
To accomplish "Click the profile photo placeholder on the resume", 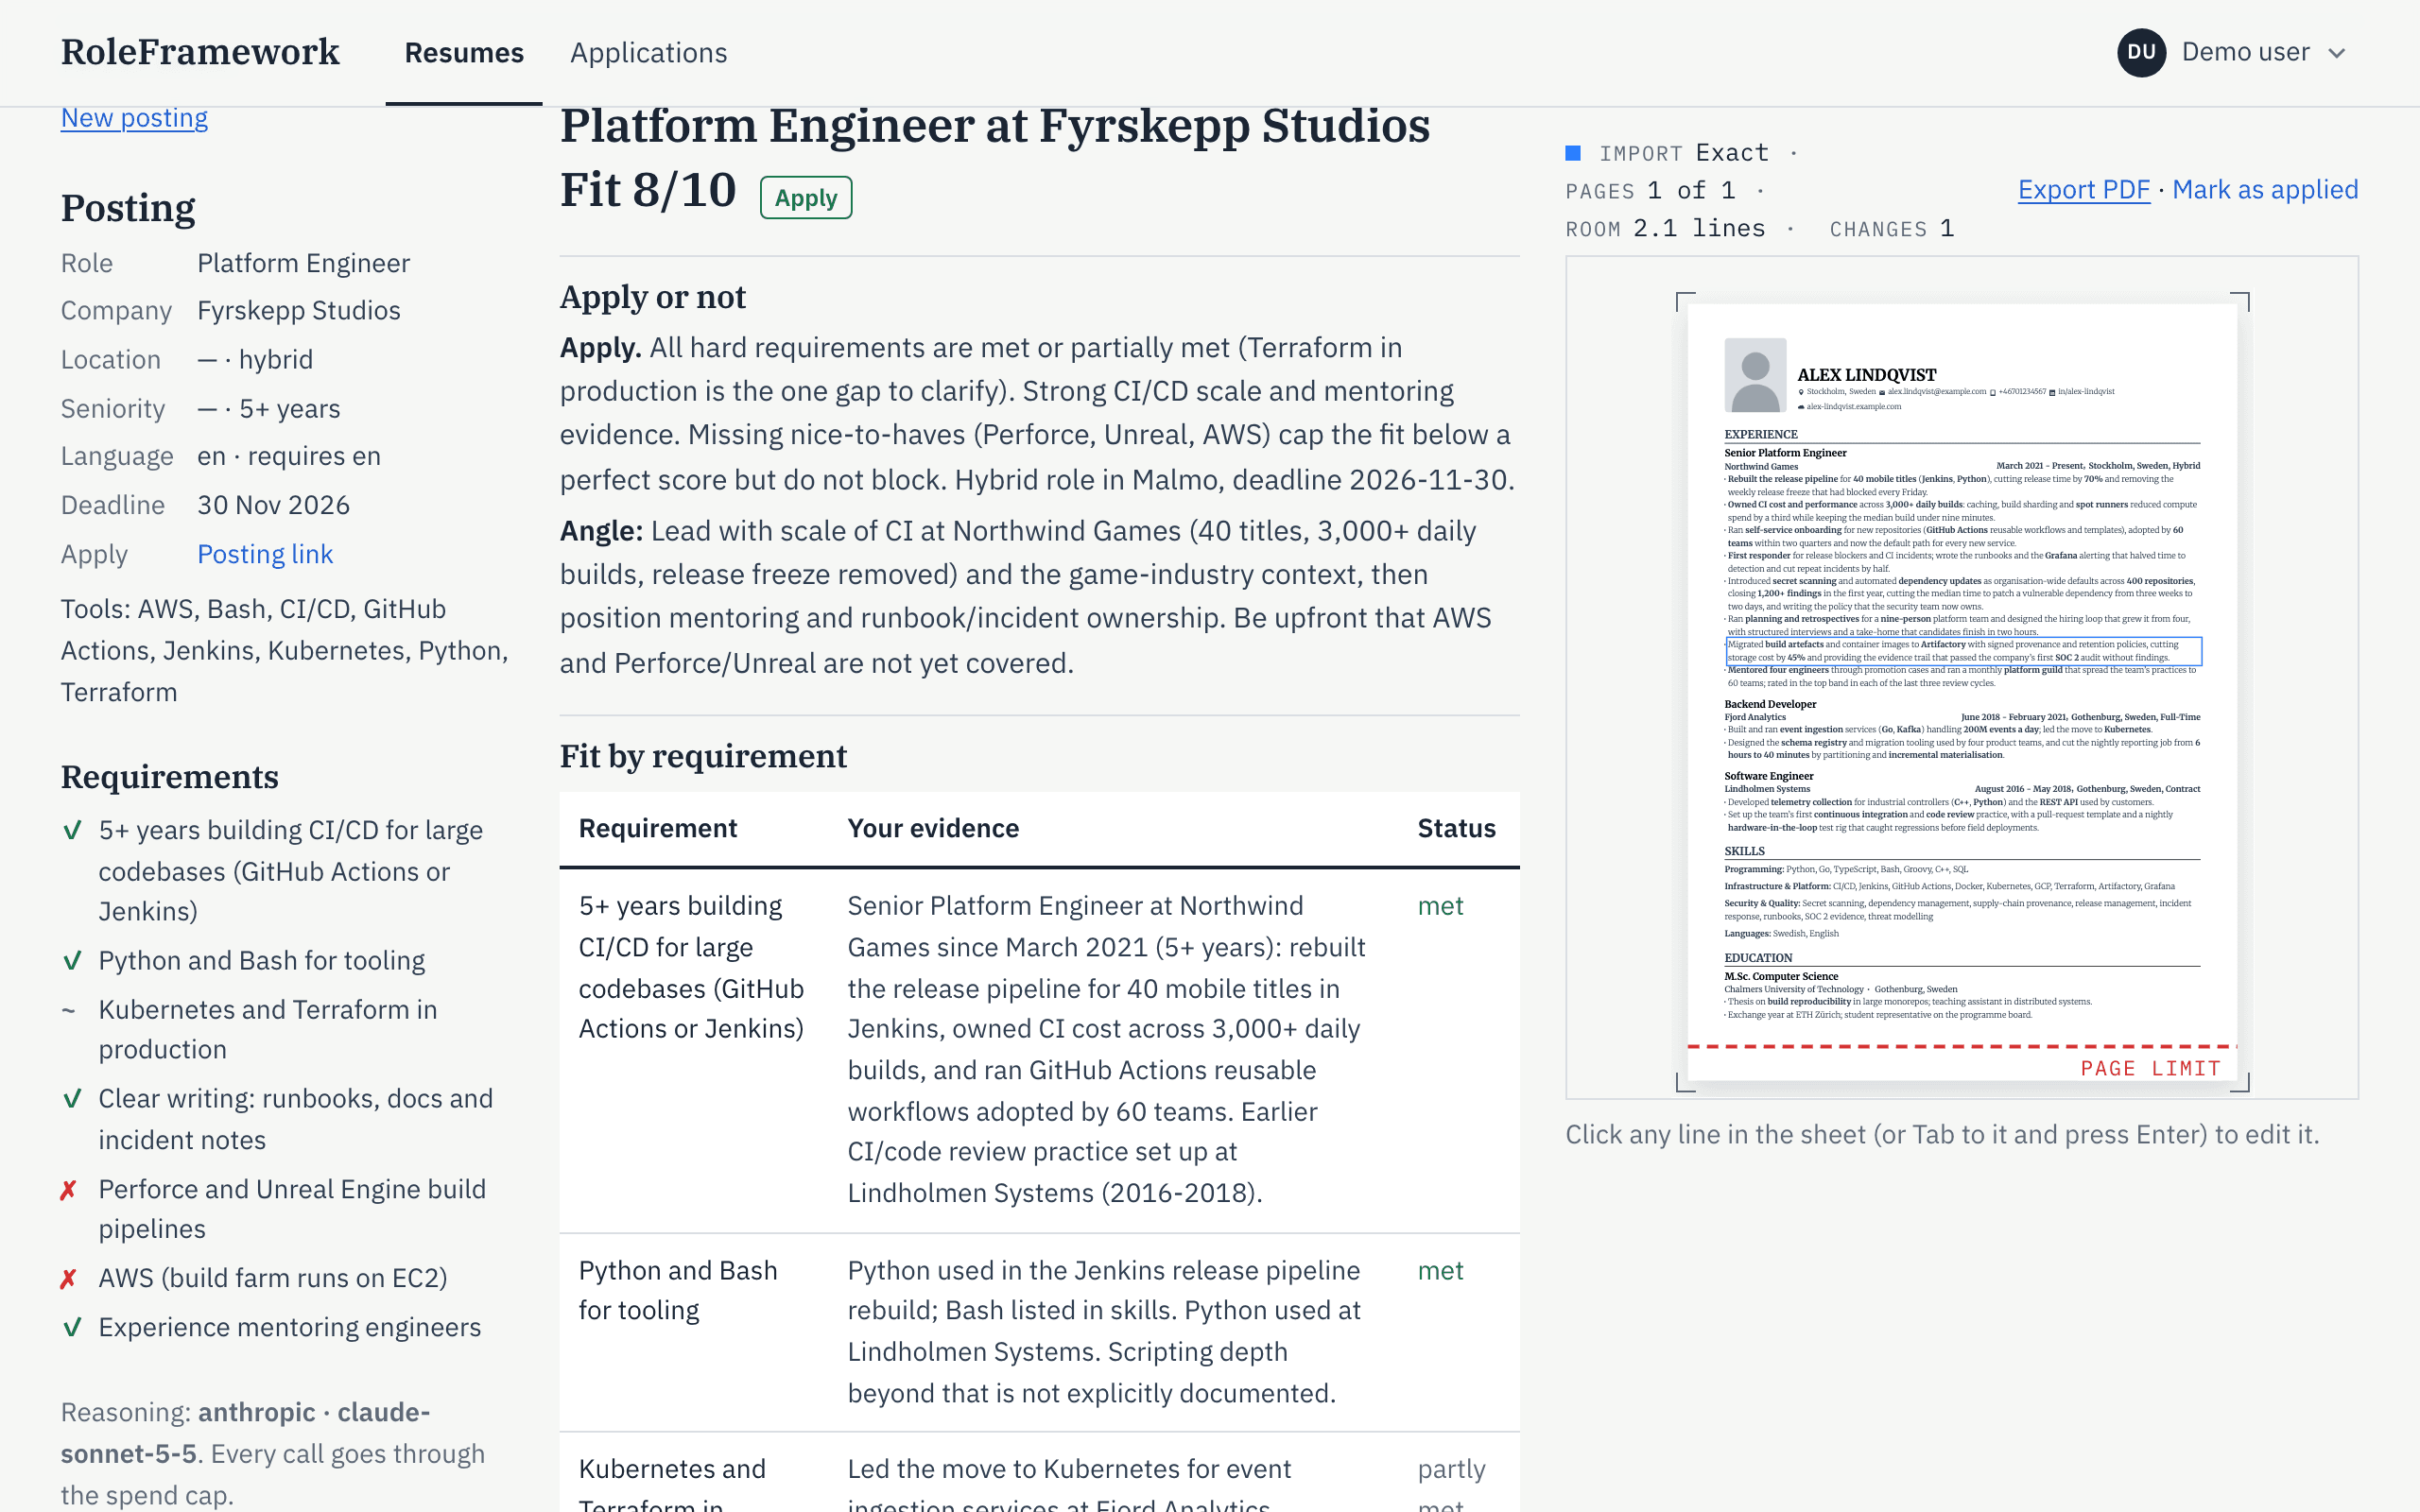I will click(1755, 375).
